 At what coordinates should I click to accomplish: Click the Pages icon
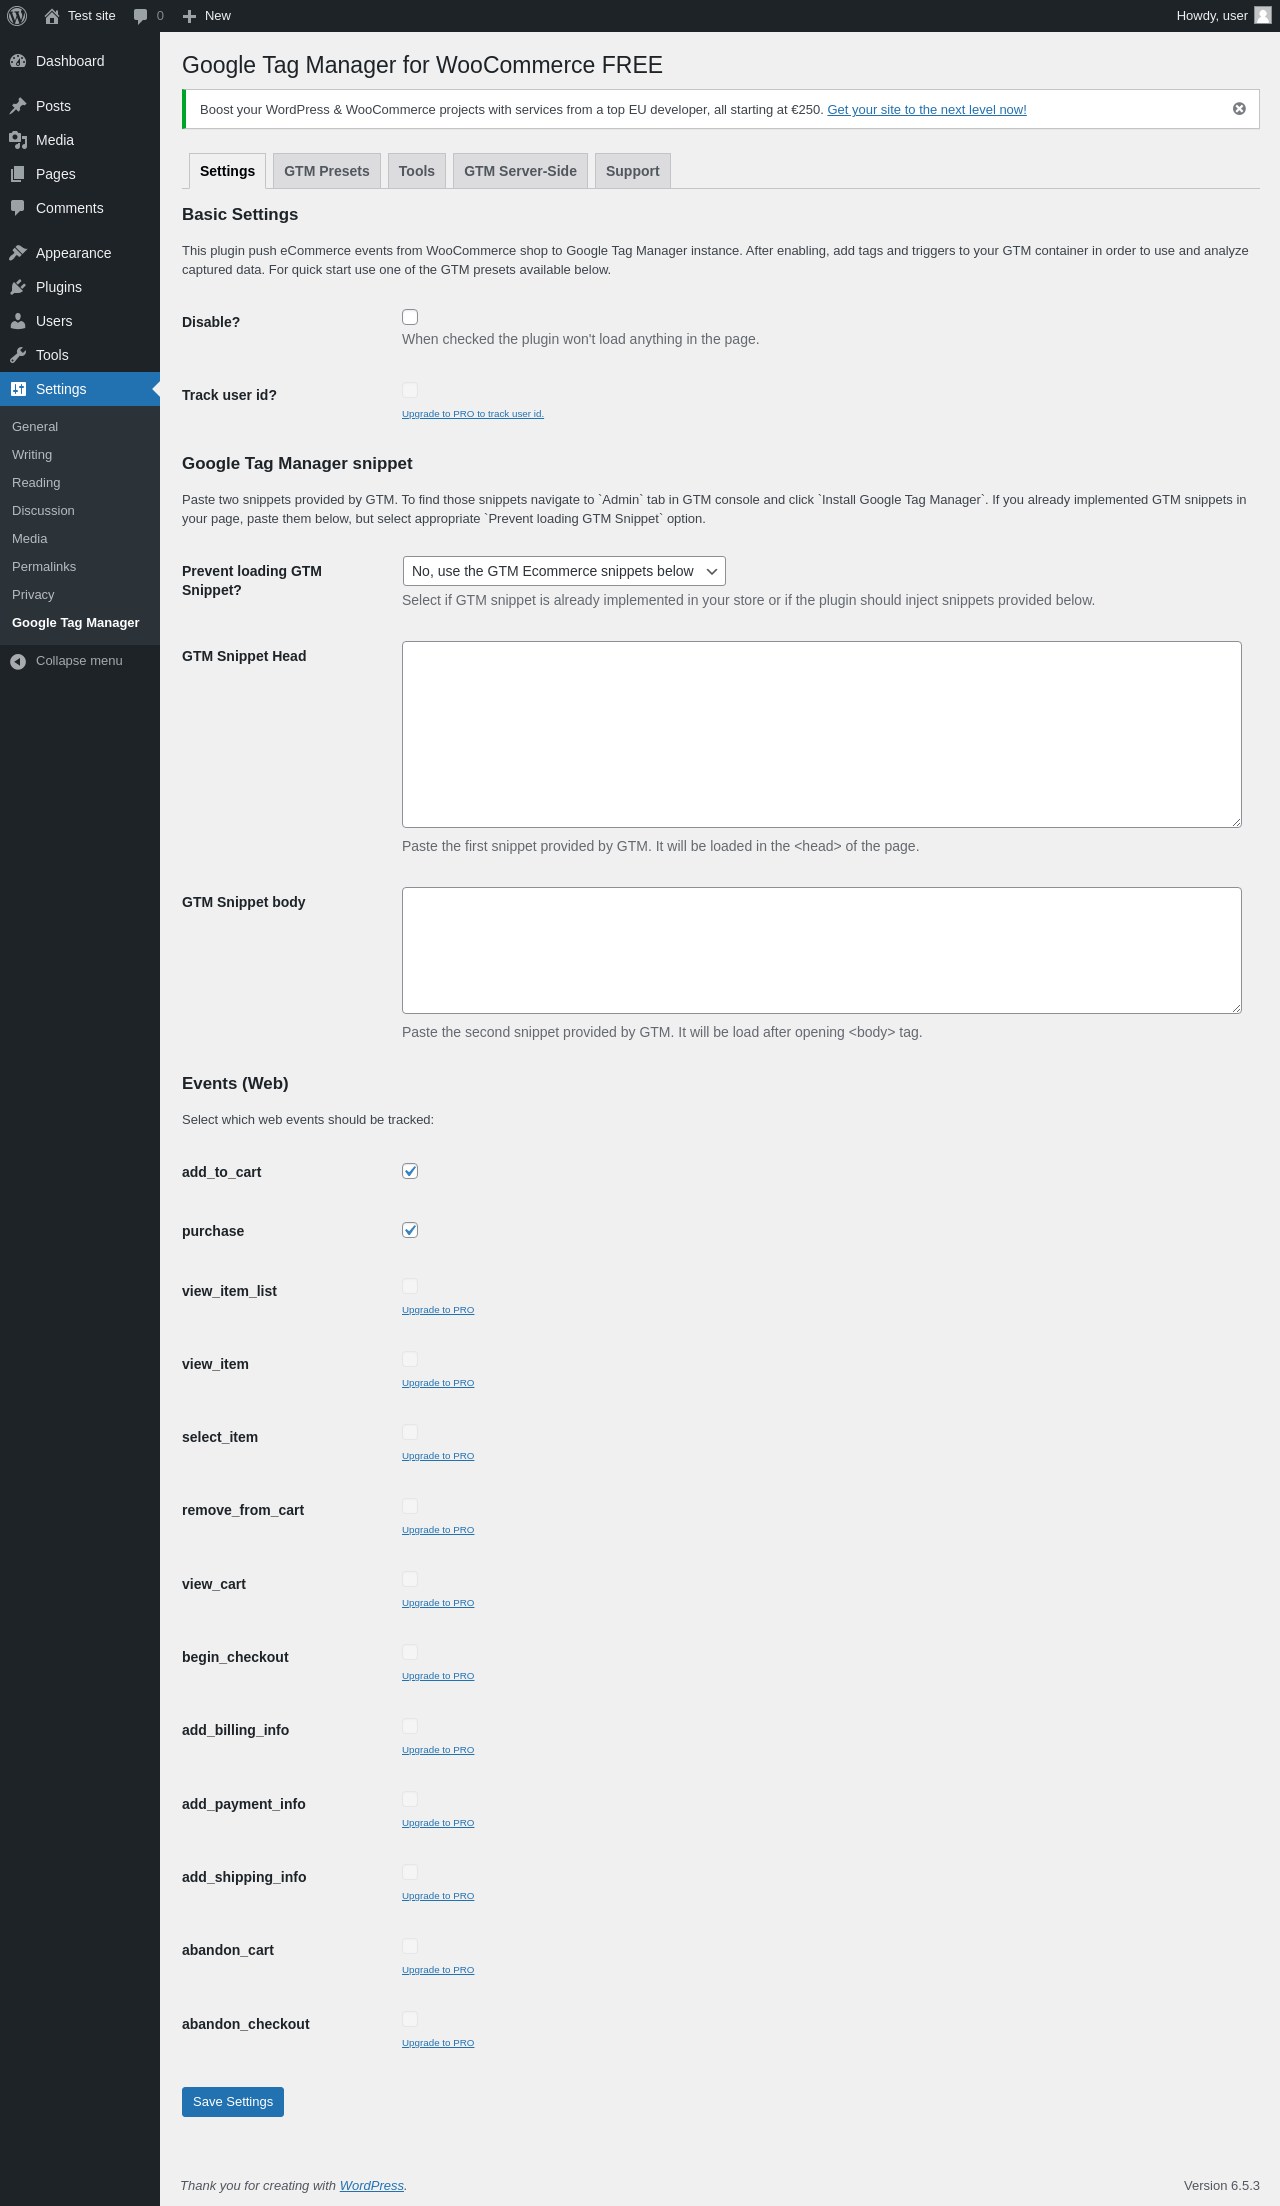pos(18,174)
